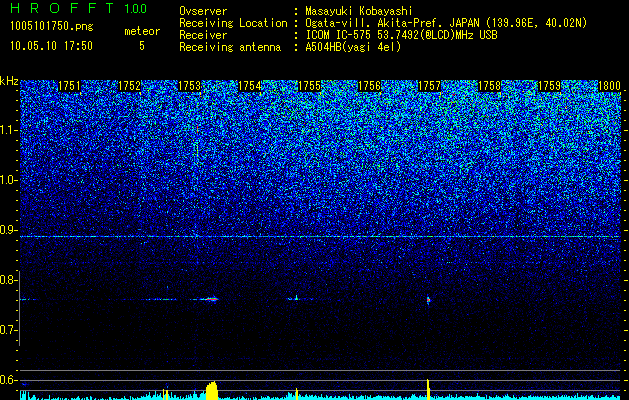The image size is (629, 400).
Task: Click the red vertical streak near 1.1 kHz
Action: (x=197, y=129)
